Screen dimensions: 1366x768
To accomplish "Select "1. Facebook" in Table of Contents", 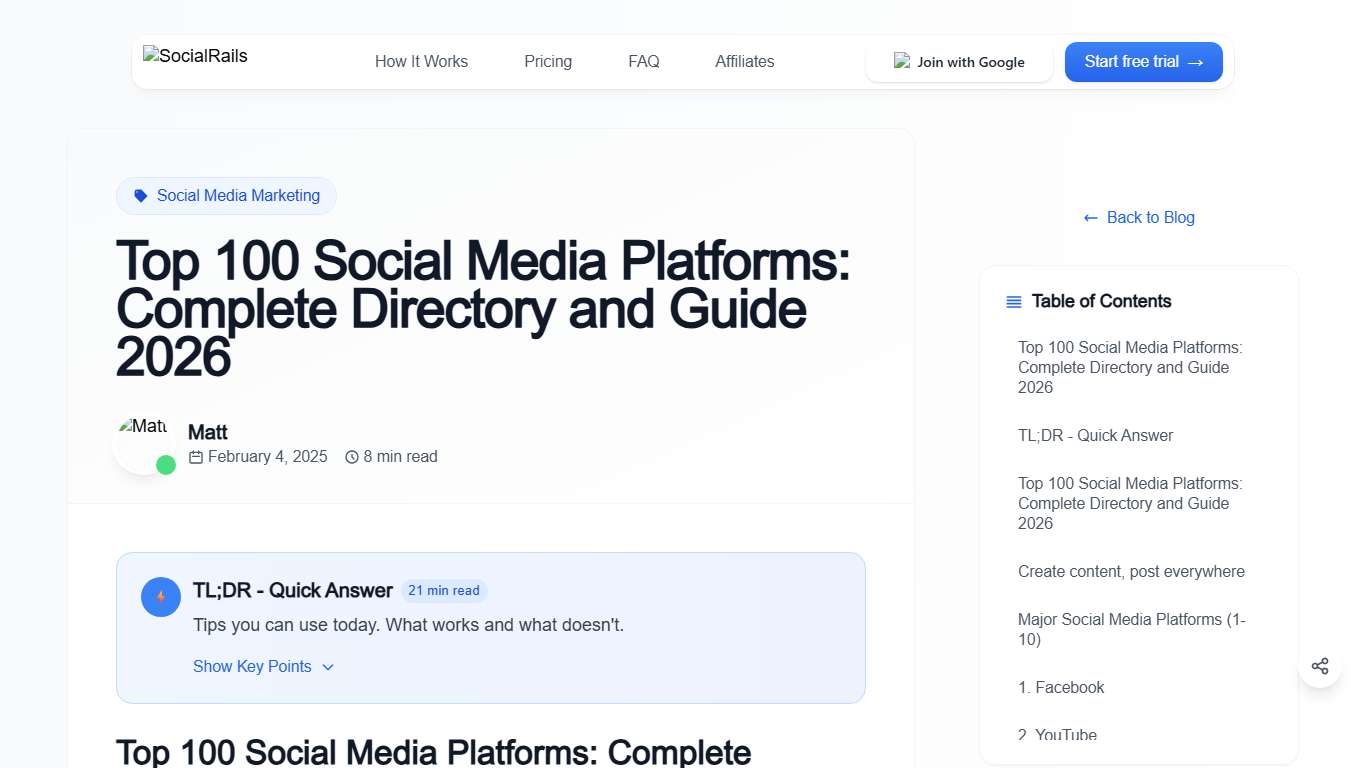I will [x=1061, y=687].
